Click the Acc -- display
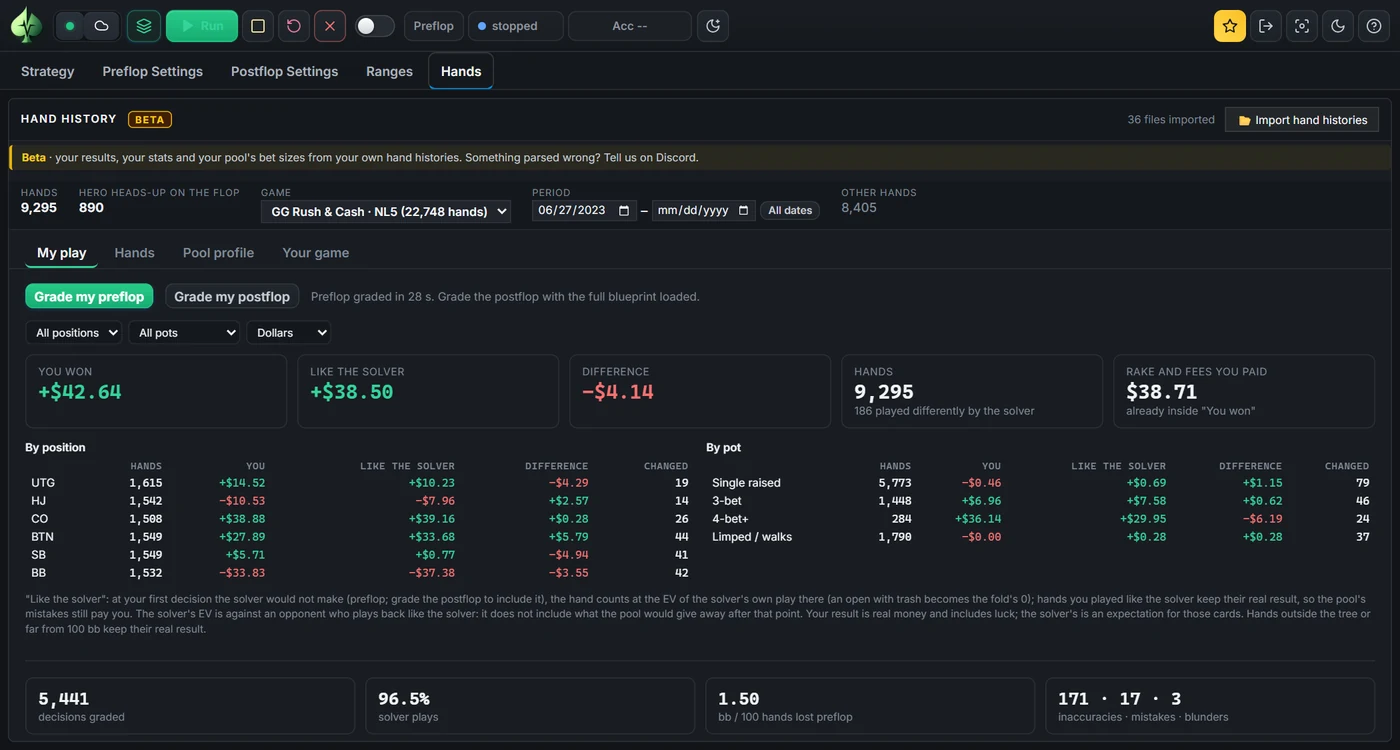This screenshot has width=1400, height=750. [x=630, y=26]
